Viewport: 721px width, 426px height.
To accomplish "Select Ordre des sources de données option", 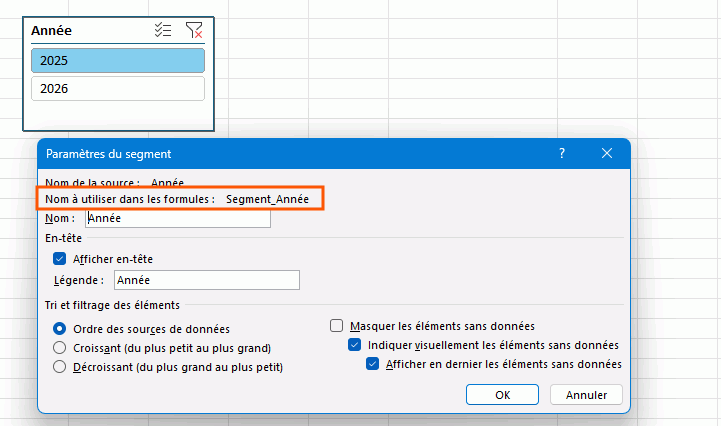I will pyautogui.click(x=60, y=328).
